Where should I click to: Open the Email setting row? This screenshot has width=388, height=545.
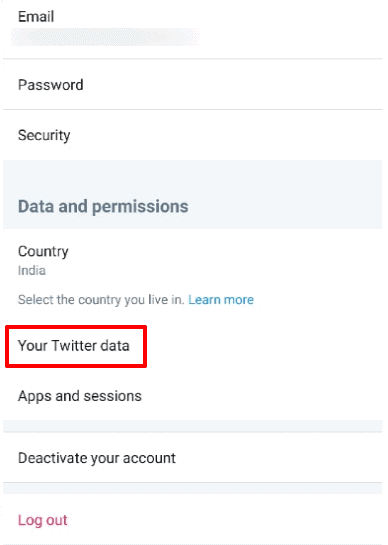click(193, 29)
